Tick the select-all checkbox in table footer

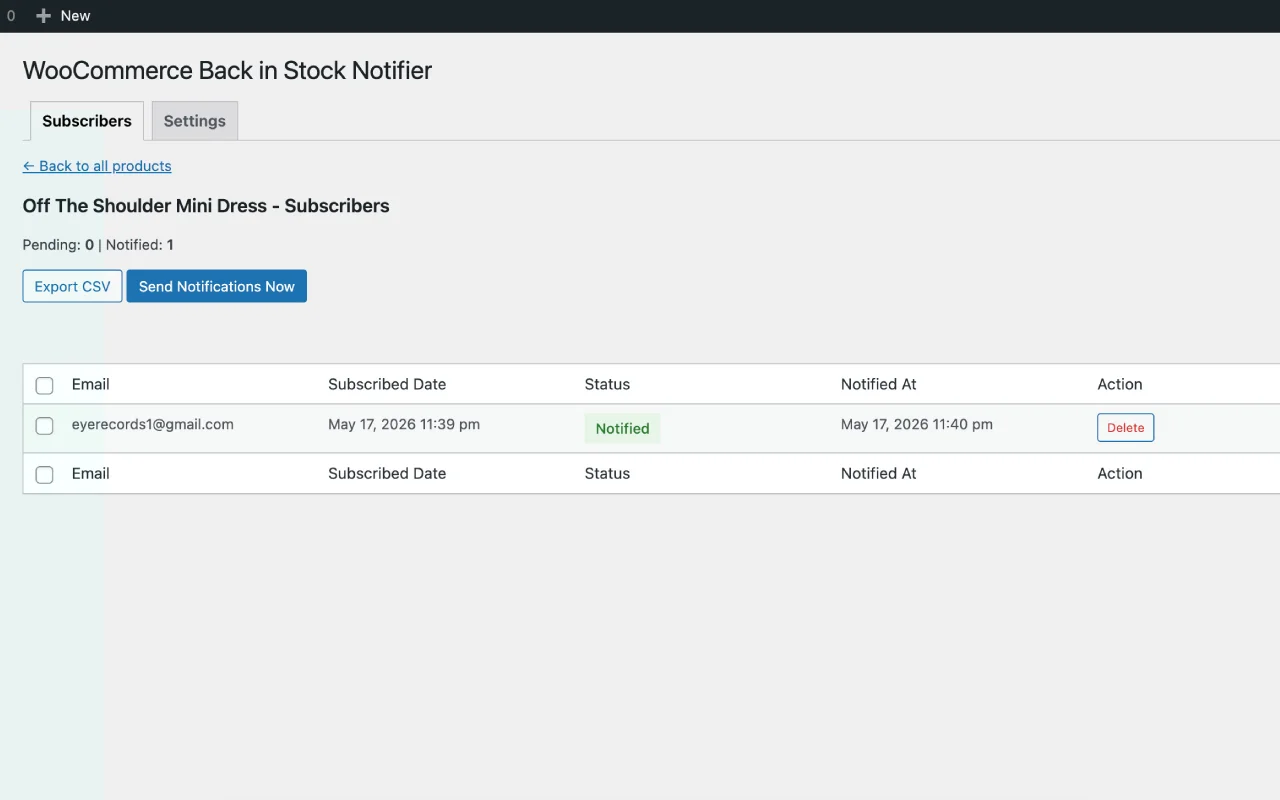(x=44, y=474)
